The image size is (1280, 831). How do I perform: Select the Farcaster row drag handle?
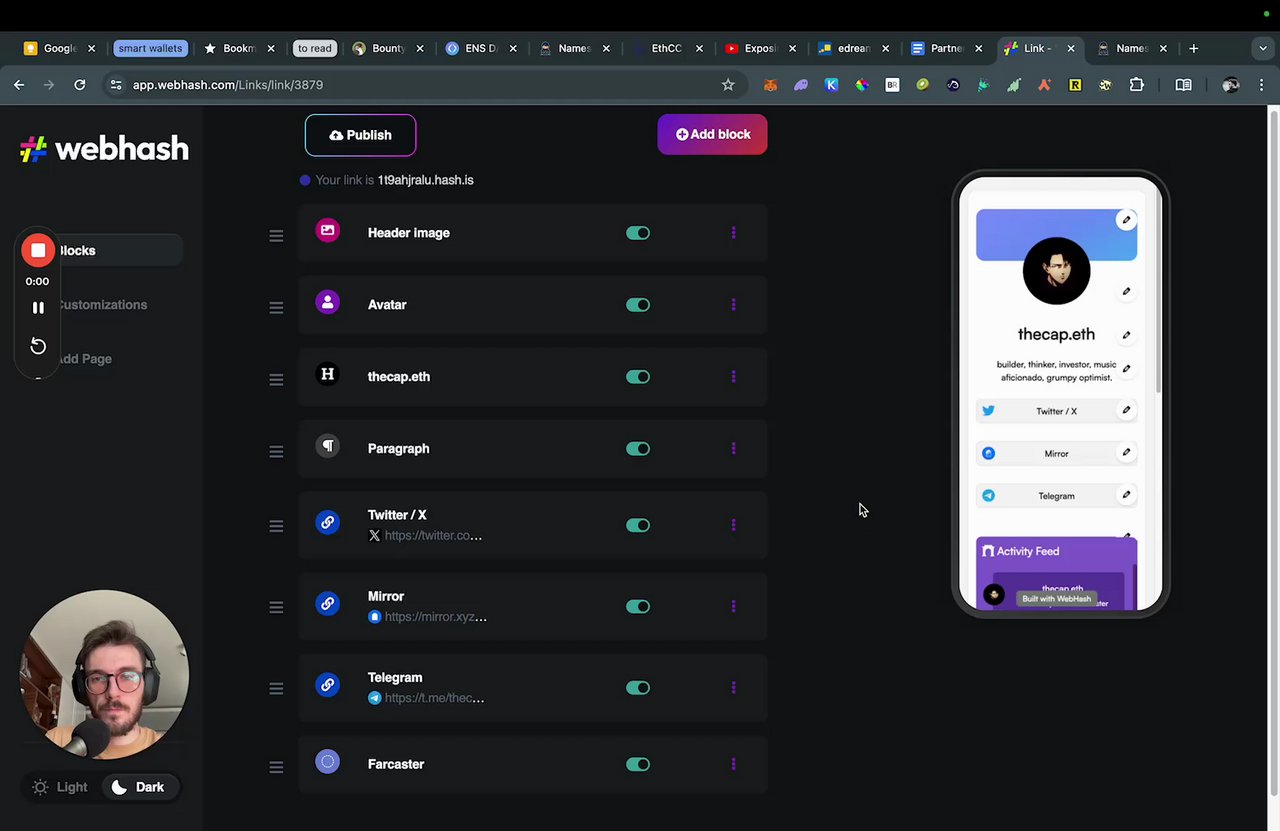(276, 768)
